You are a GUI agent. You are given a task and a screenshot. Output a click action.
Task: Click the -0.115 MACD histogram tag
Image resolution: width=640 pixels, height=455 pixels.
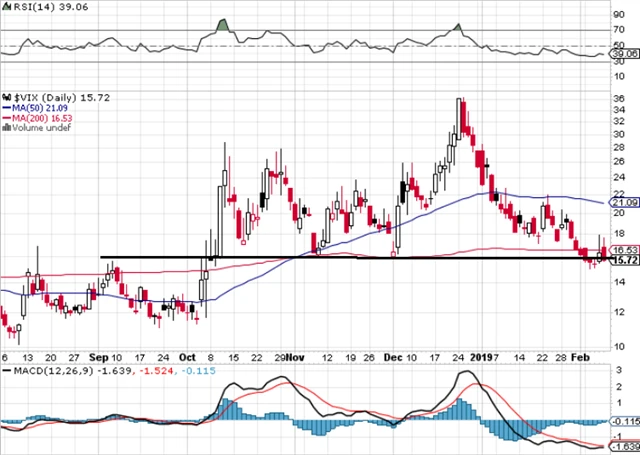pyautogui.click(x=624, y=423)
